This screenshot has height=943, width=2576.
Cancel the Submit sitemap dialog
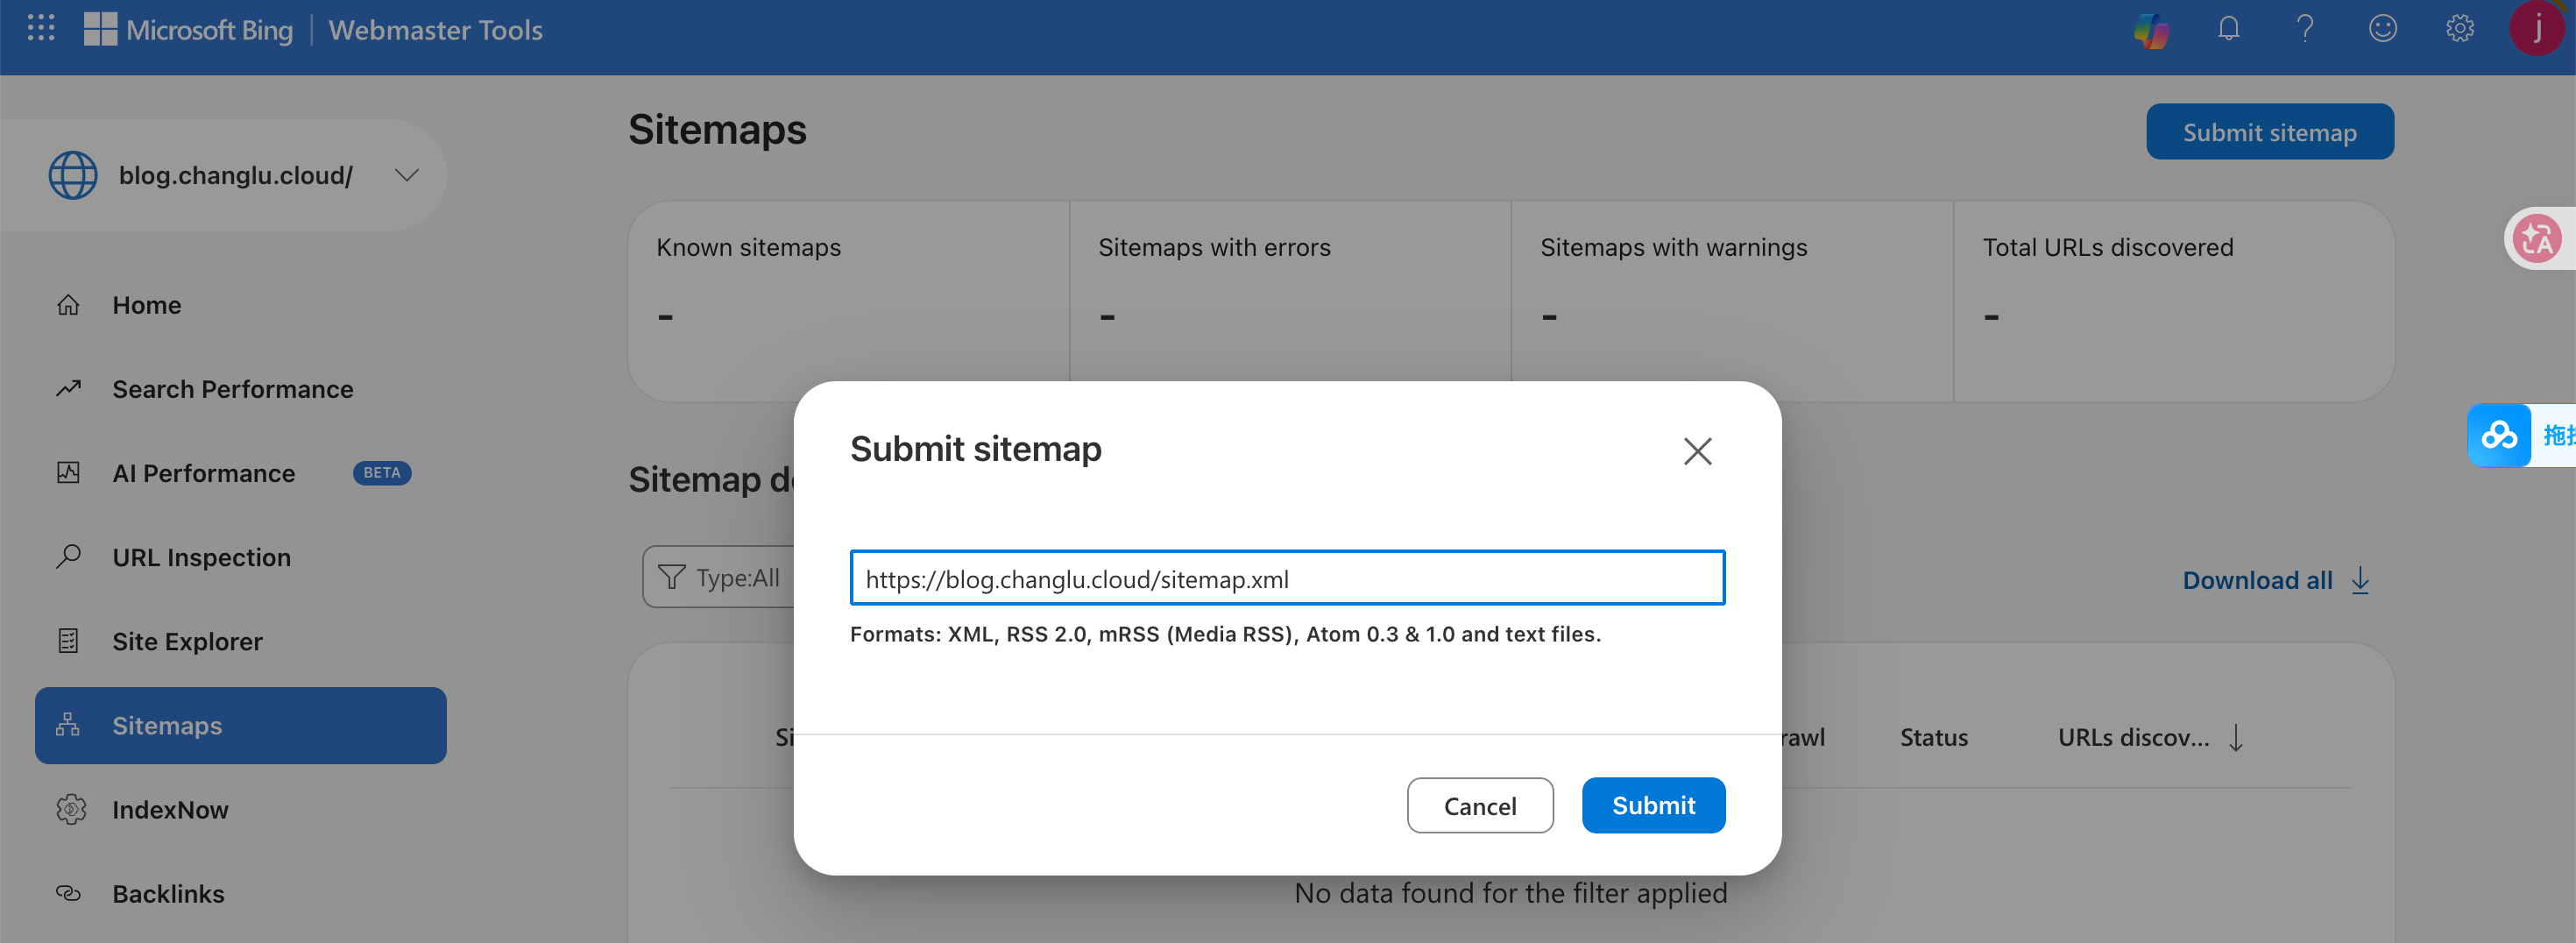pyautogui.click(x=1480, y=805)
